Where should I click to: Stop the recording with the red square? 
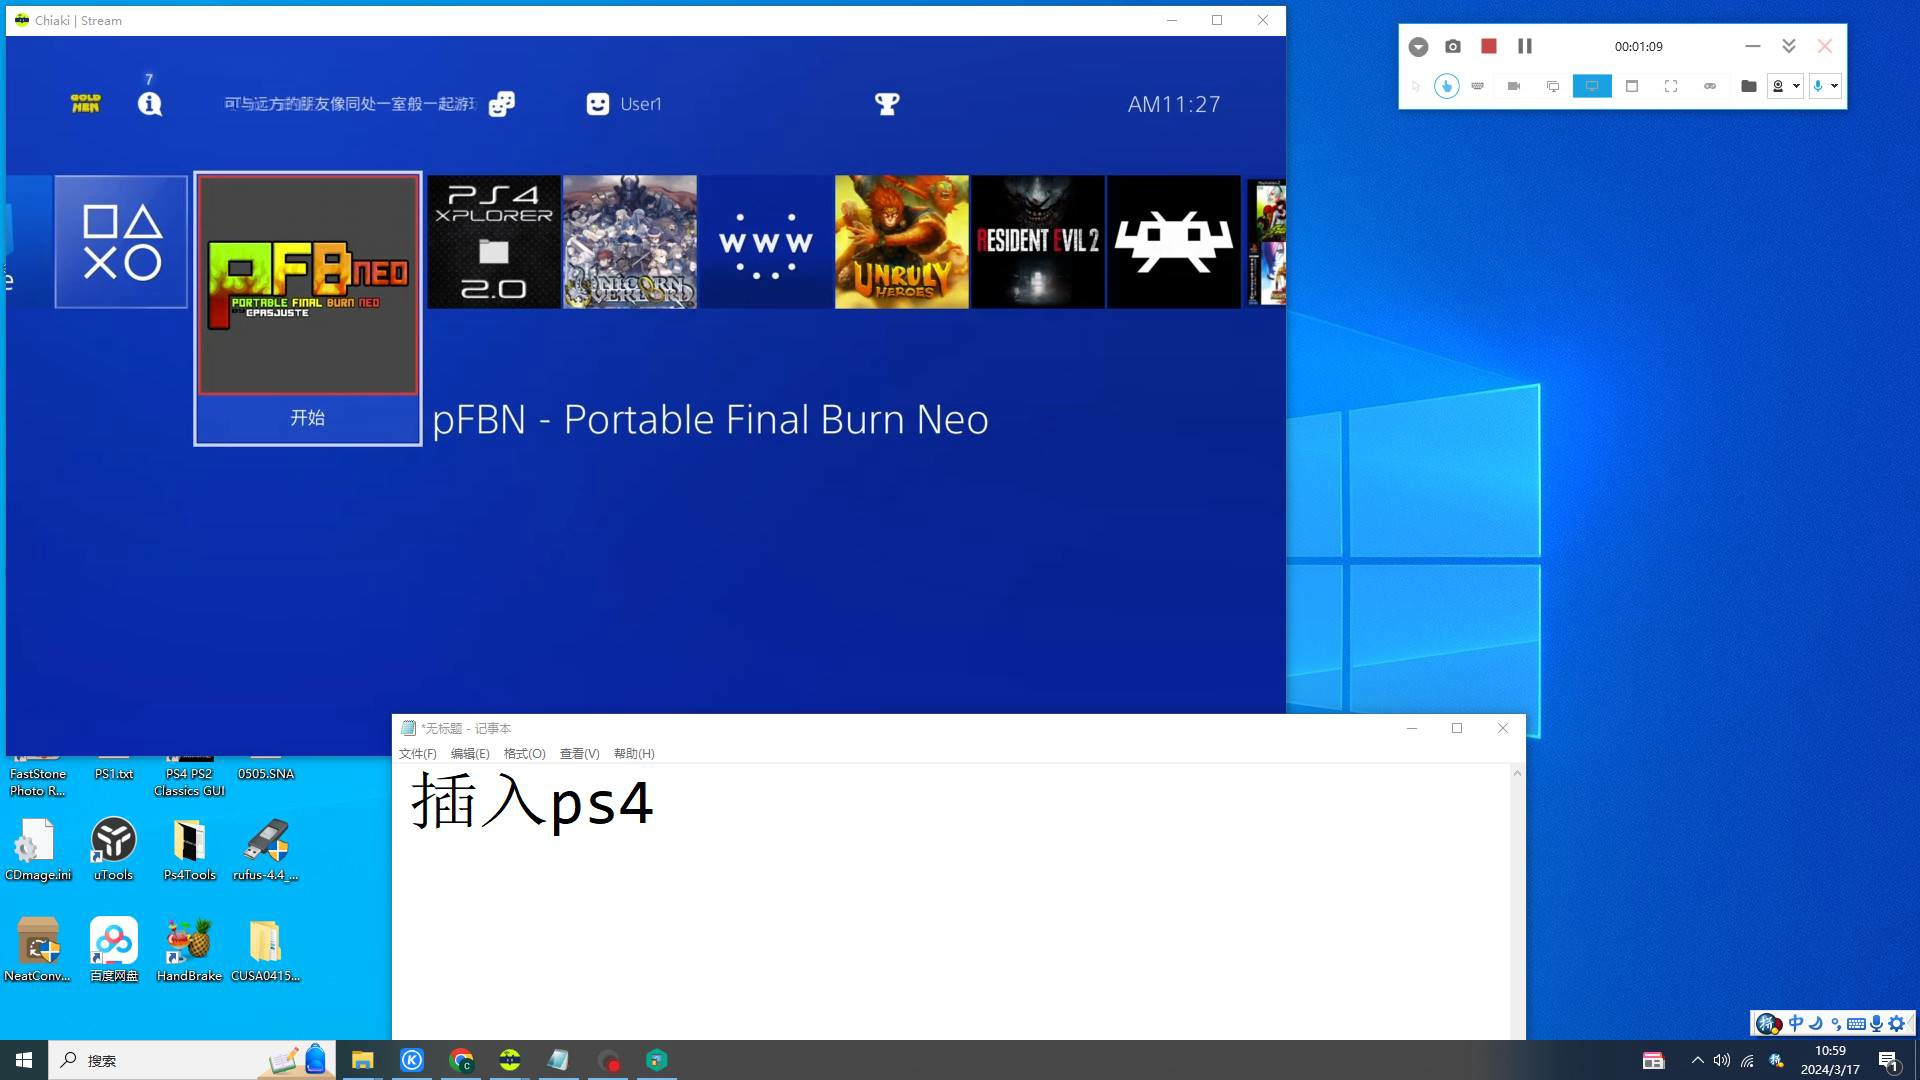[1488, 46]
